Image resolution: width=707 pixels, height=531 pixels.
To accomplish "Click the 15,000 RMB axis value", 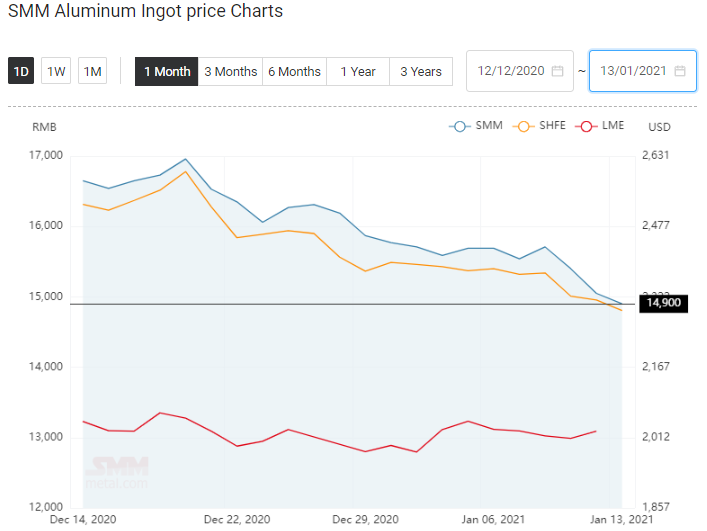I will pyautogui.click(x=46, y=296).
